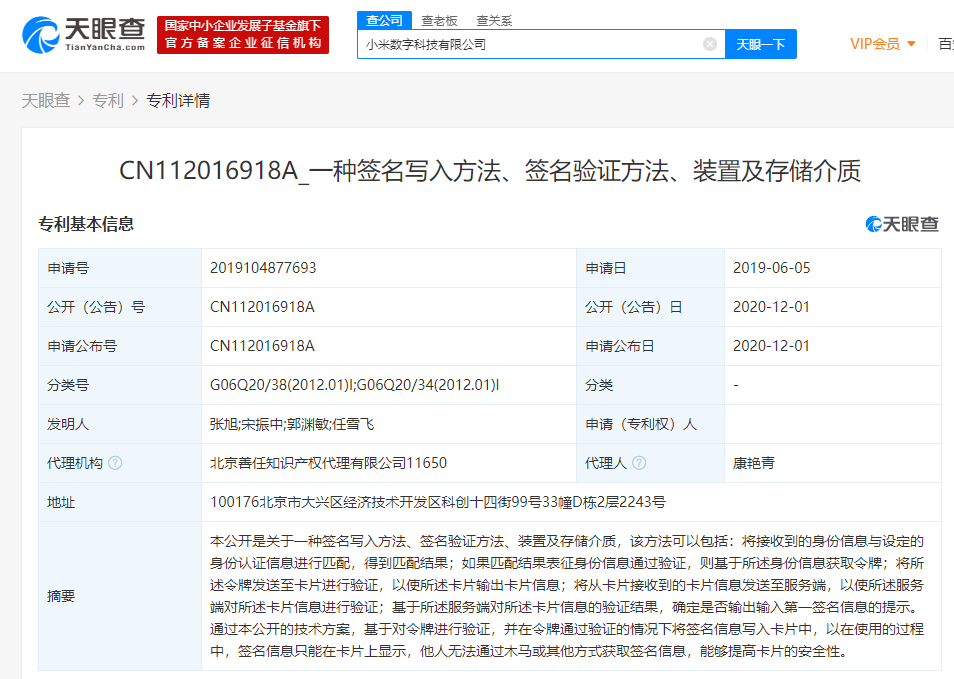
Task: Click the agent name 康艳青
Action: click(753, 463)
